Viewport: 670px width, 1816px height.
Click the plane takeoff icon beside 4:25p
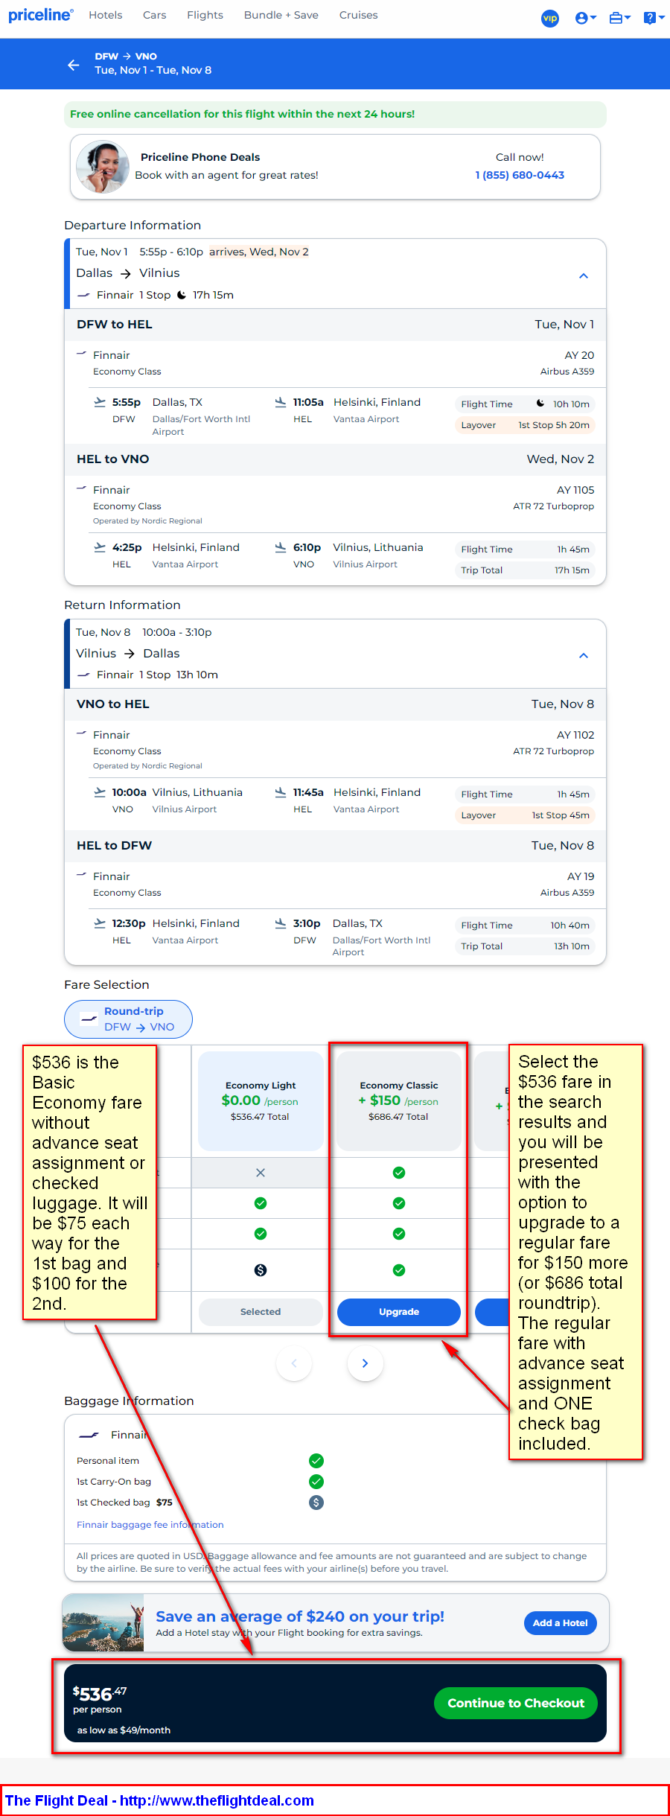(x=99, y=547)
